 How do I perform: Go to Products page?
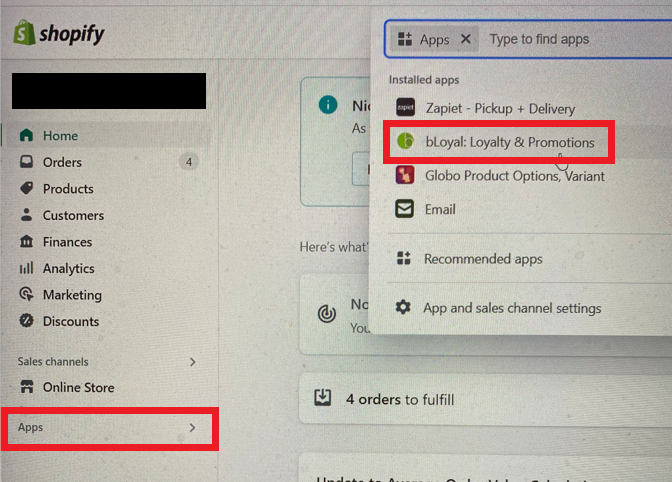click(x=106, y=189)
